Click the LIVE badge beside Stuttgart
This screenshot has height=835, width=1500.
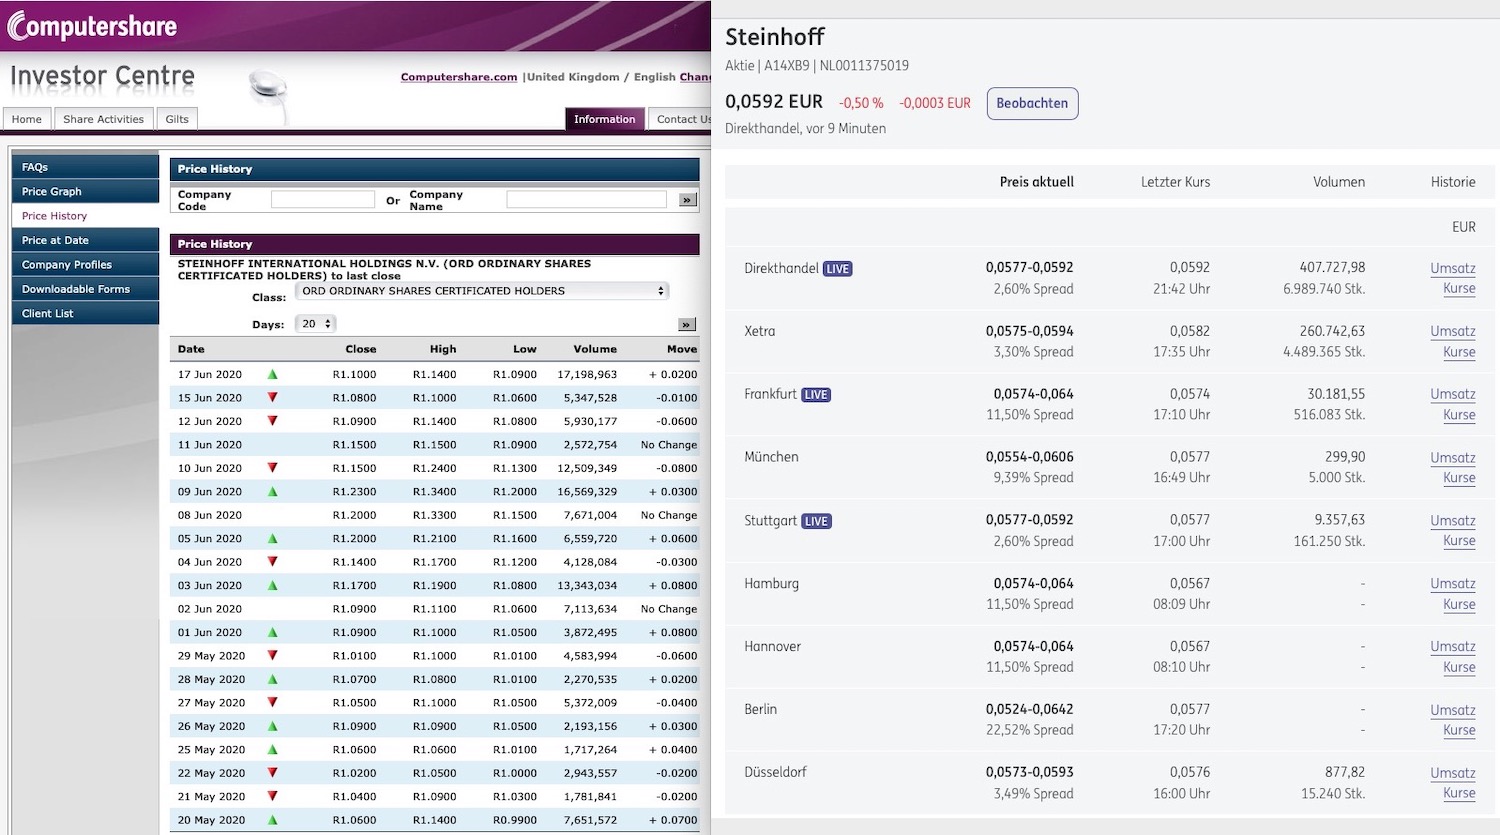coord(817,520)
